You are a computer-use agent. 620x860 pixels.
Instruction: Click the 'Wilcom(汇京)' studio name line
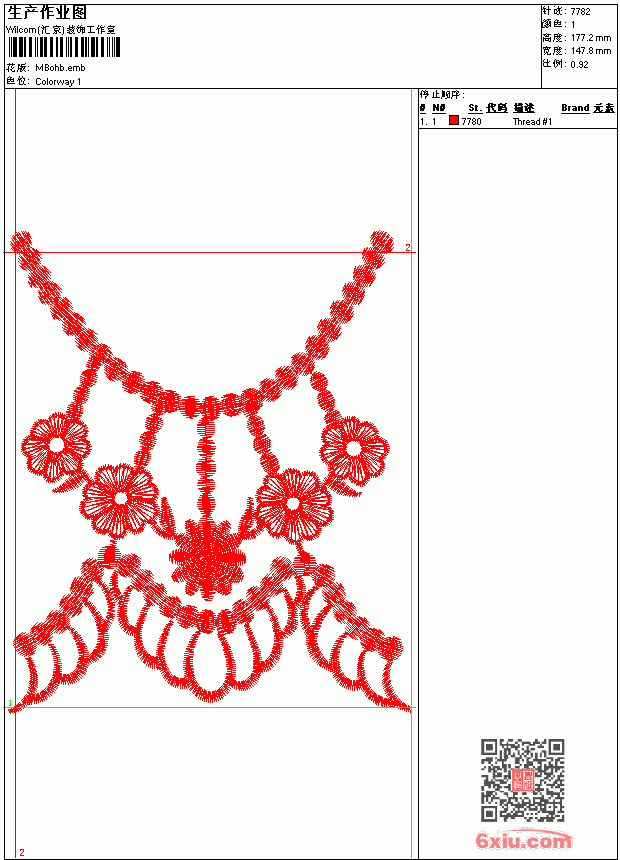pos(61,30)
